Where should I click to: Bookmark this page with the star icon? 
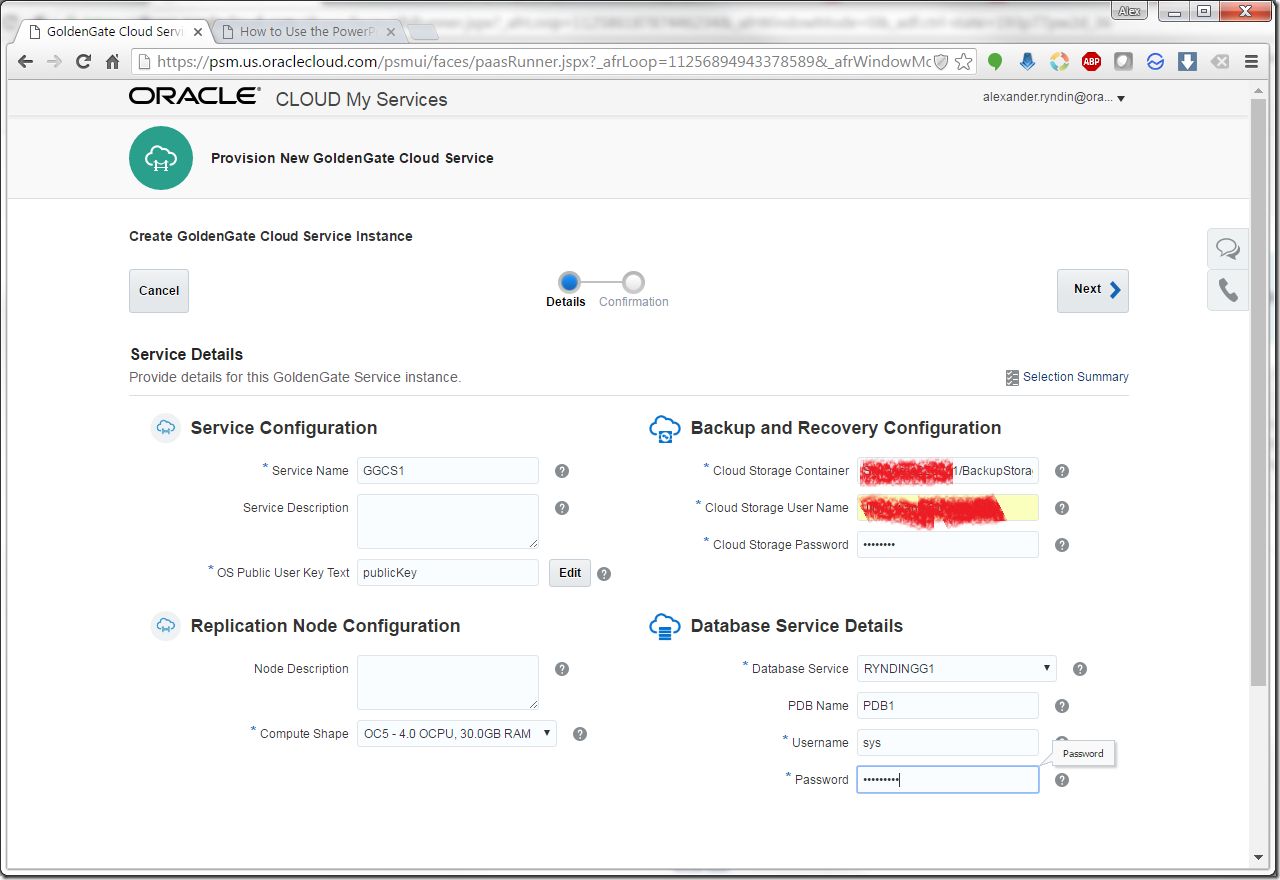click(963, 62)
